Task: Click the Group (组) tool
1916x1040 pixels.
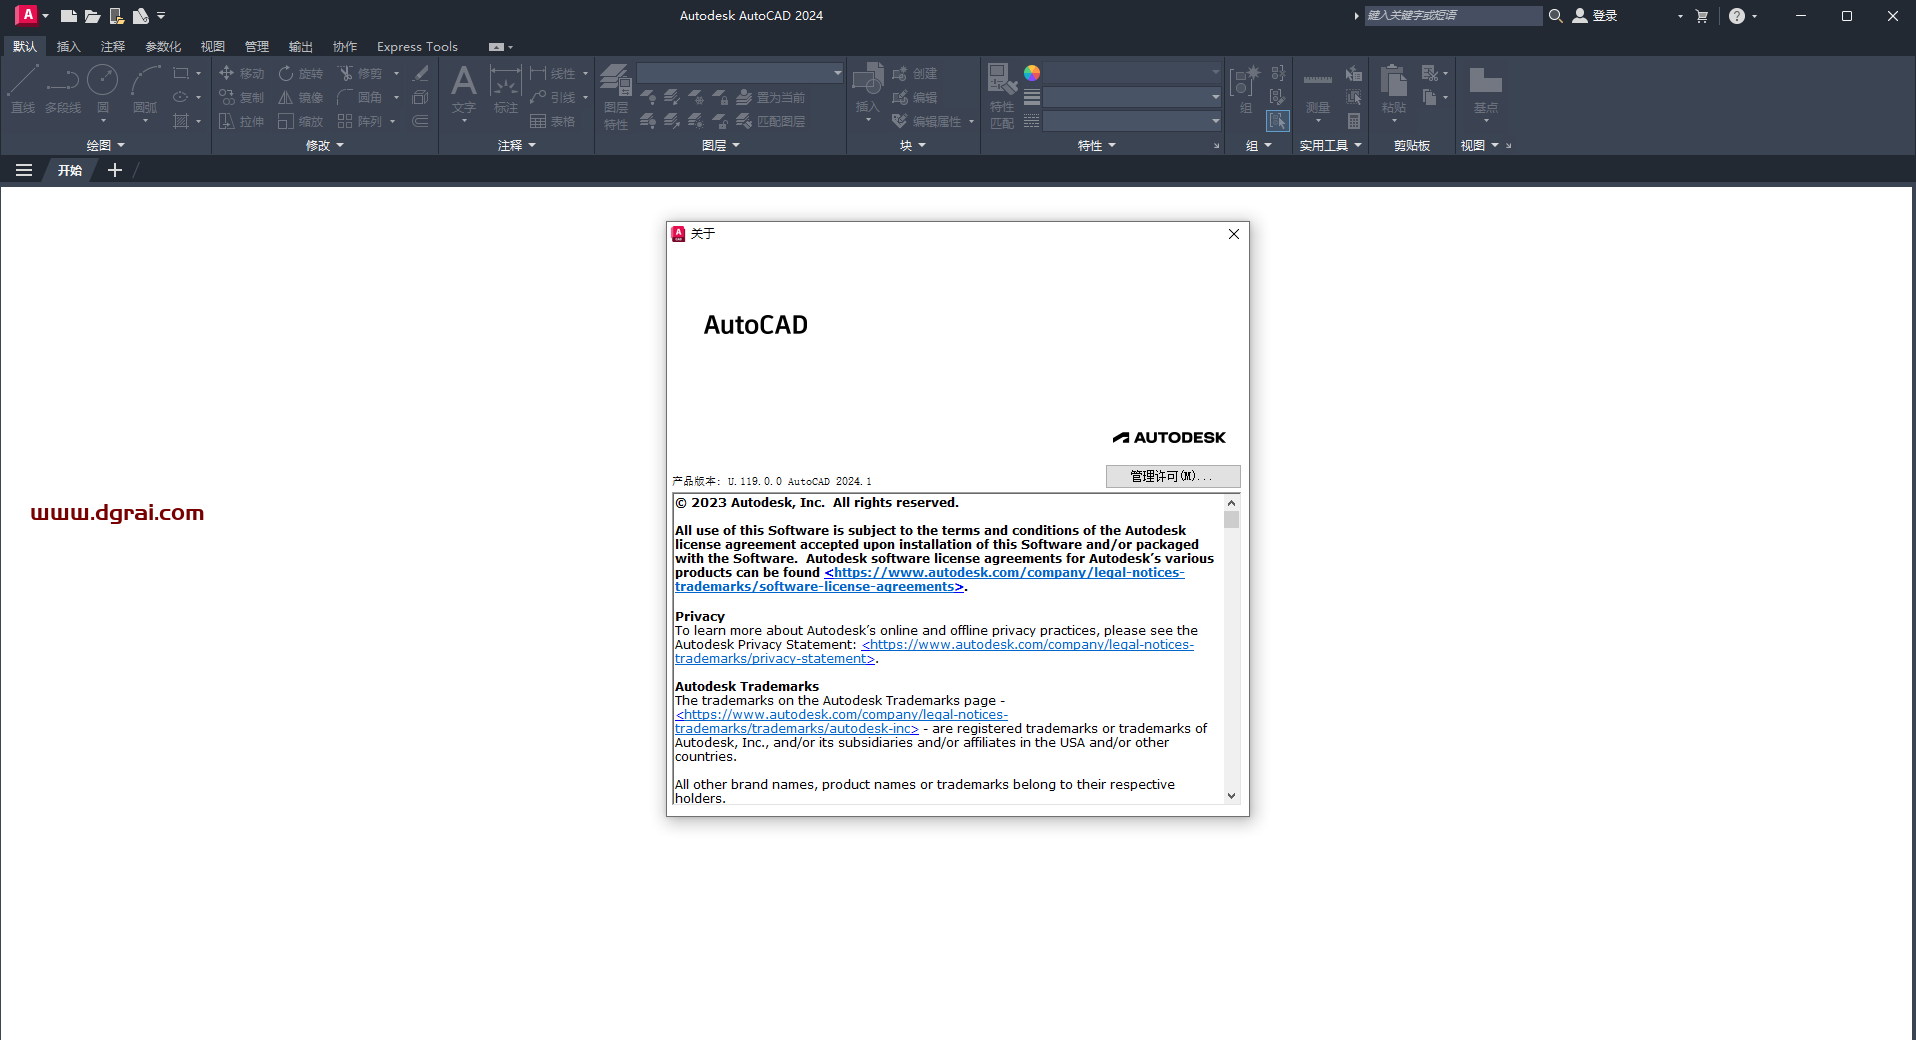Action: pos(1246,89)
